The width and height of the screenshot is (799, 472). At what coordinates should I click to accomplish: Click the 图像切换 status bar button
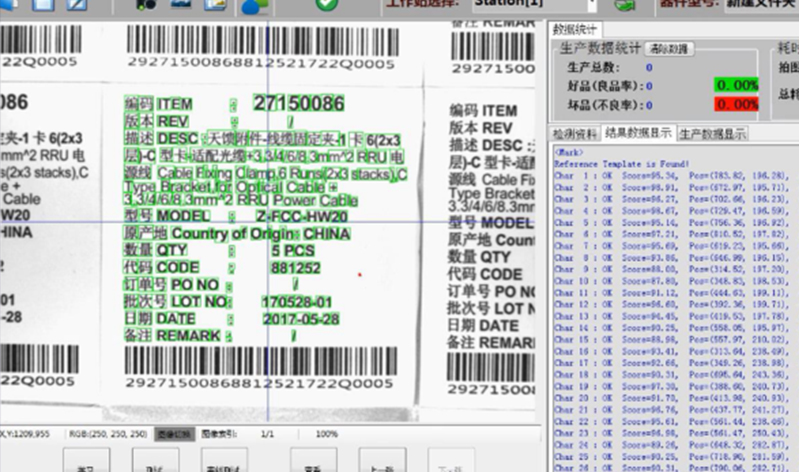(x=174, y=434)
